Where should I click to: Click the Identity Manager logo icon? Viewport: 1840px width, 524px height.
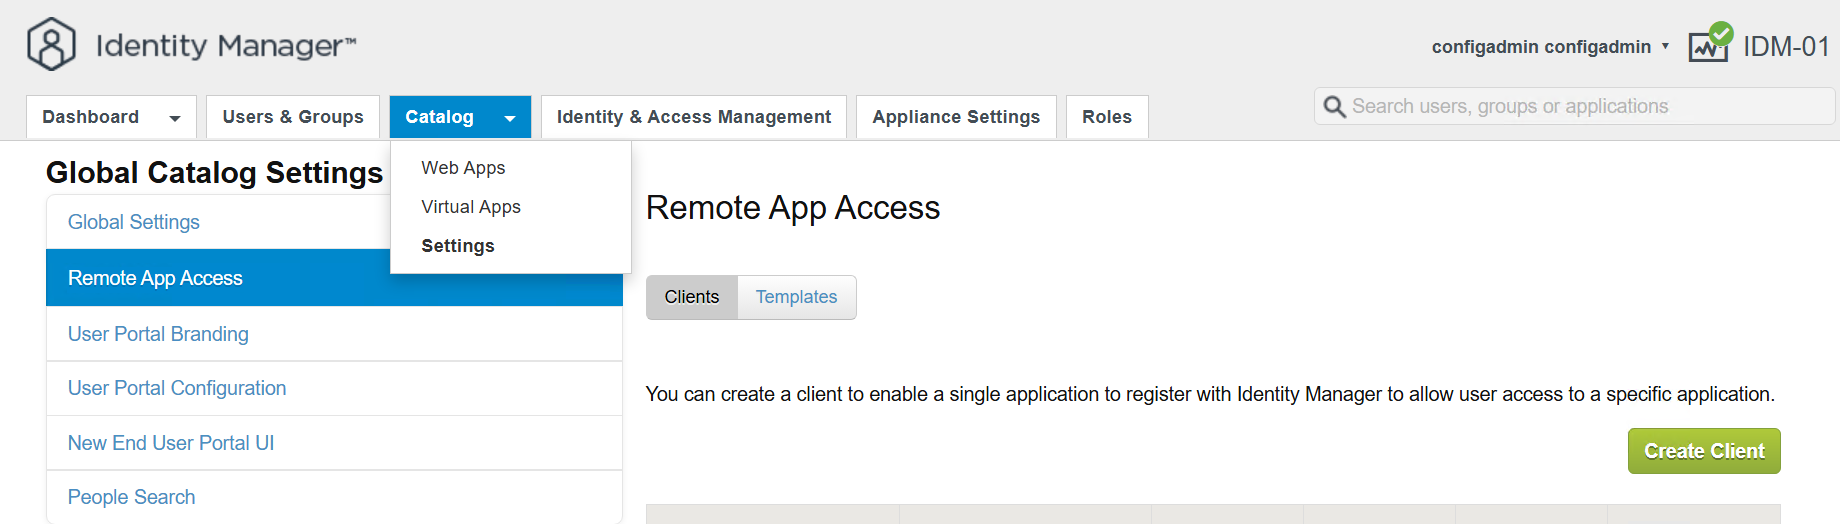51,45
